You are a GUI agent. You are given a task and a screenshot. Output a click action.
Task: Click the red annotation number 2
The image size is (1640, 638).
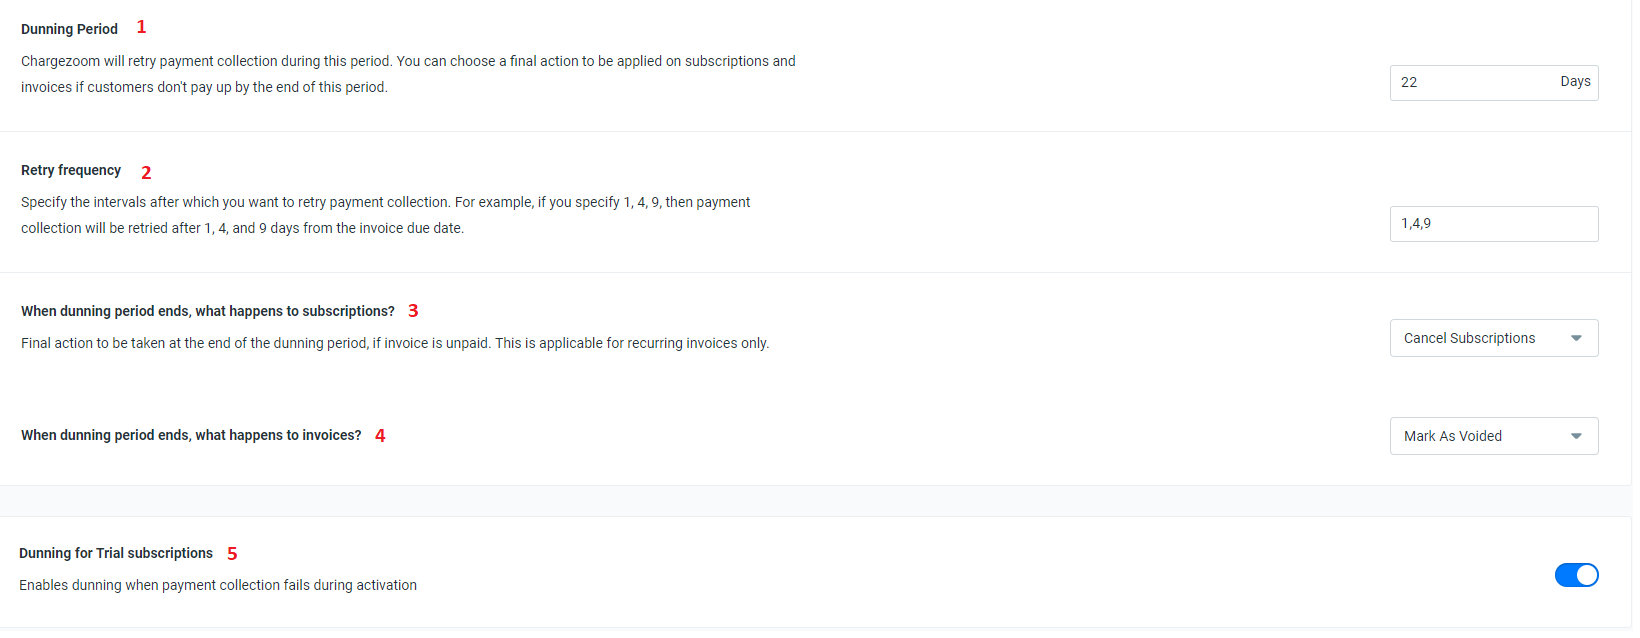(146, 173)
